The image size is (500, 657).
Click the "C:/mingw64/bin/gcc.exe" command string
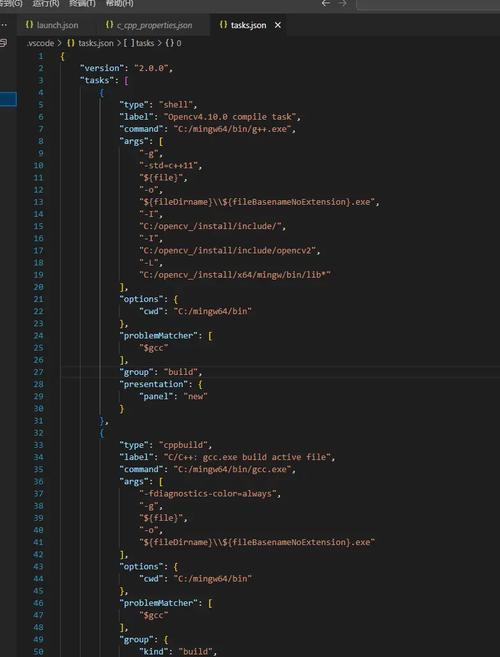(233, 469)
